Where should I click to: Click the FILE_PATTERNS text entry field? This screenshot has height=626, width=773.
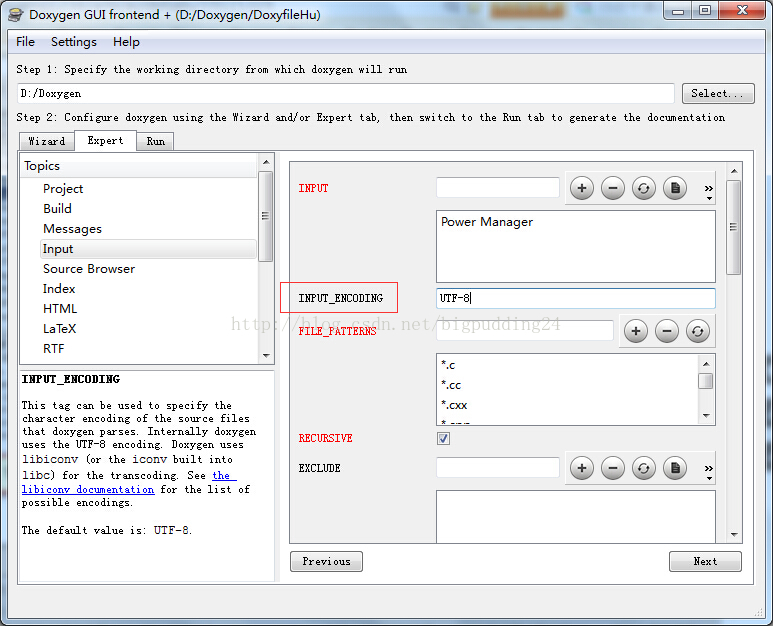pos(525,331)
